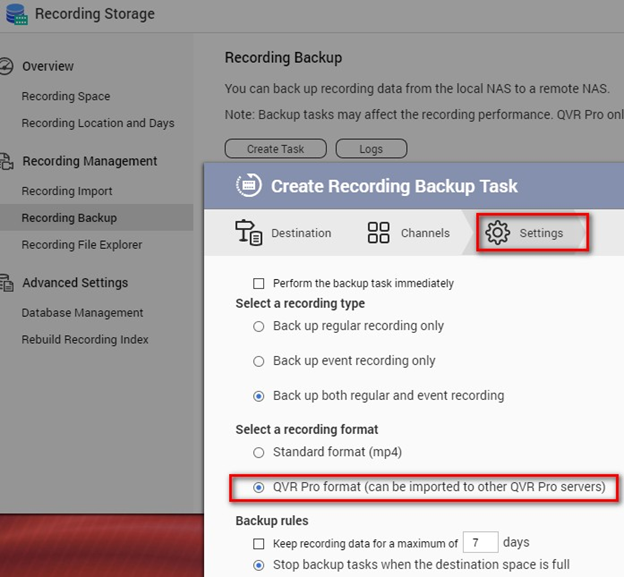Select Back up regular recording only
Screen dimensions: 624x578
point(259,326)
